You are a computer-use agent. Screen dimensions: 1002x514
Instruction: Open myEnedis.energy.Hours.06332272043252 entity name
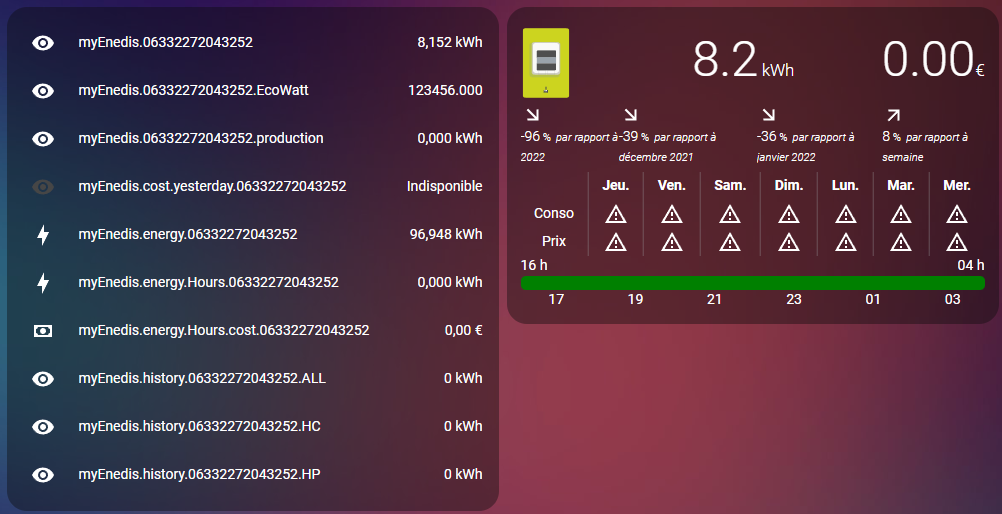[x=208, y=282]
